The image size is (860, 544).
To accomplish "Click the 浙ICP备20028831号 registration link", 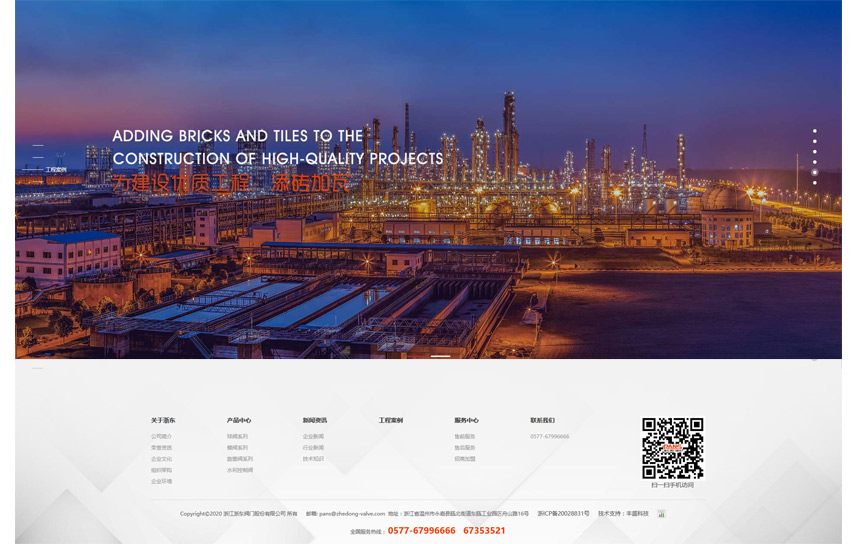I will pos(563,513).
